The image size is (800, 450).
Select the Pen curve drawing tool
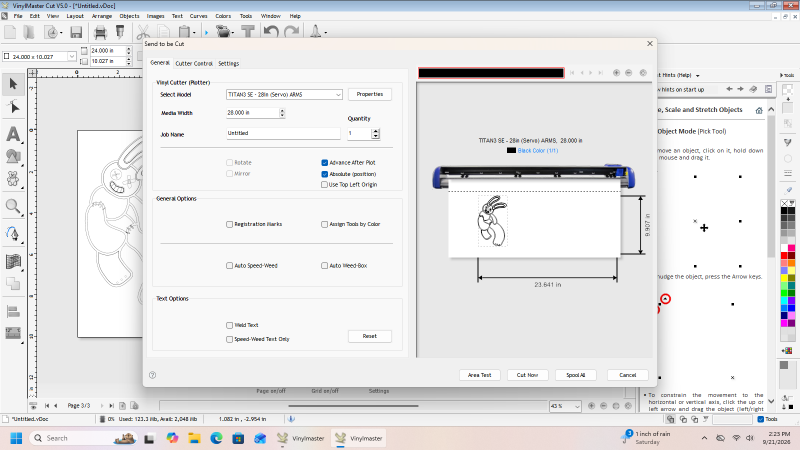[x=13, y=233]
